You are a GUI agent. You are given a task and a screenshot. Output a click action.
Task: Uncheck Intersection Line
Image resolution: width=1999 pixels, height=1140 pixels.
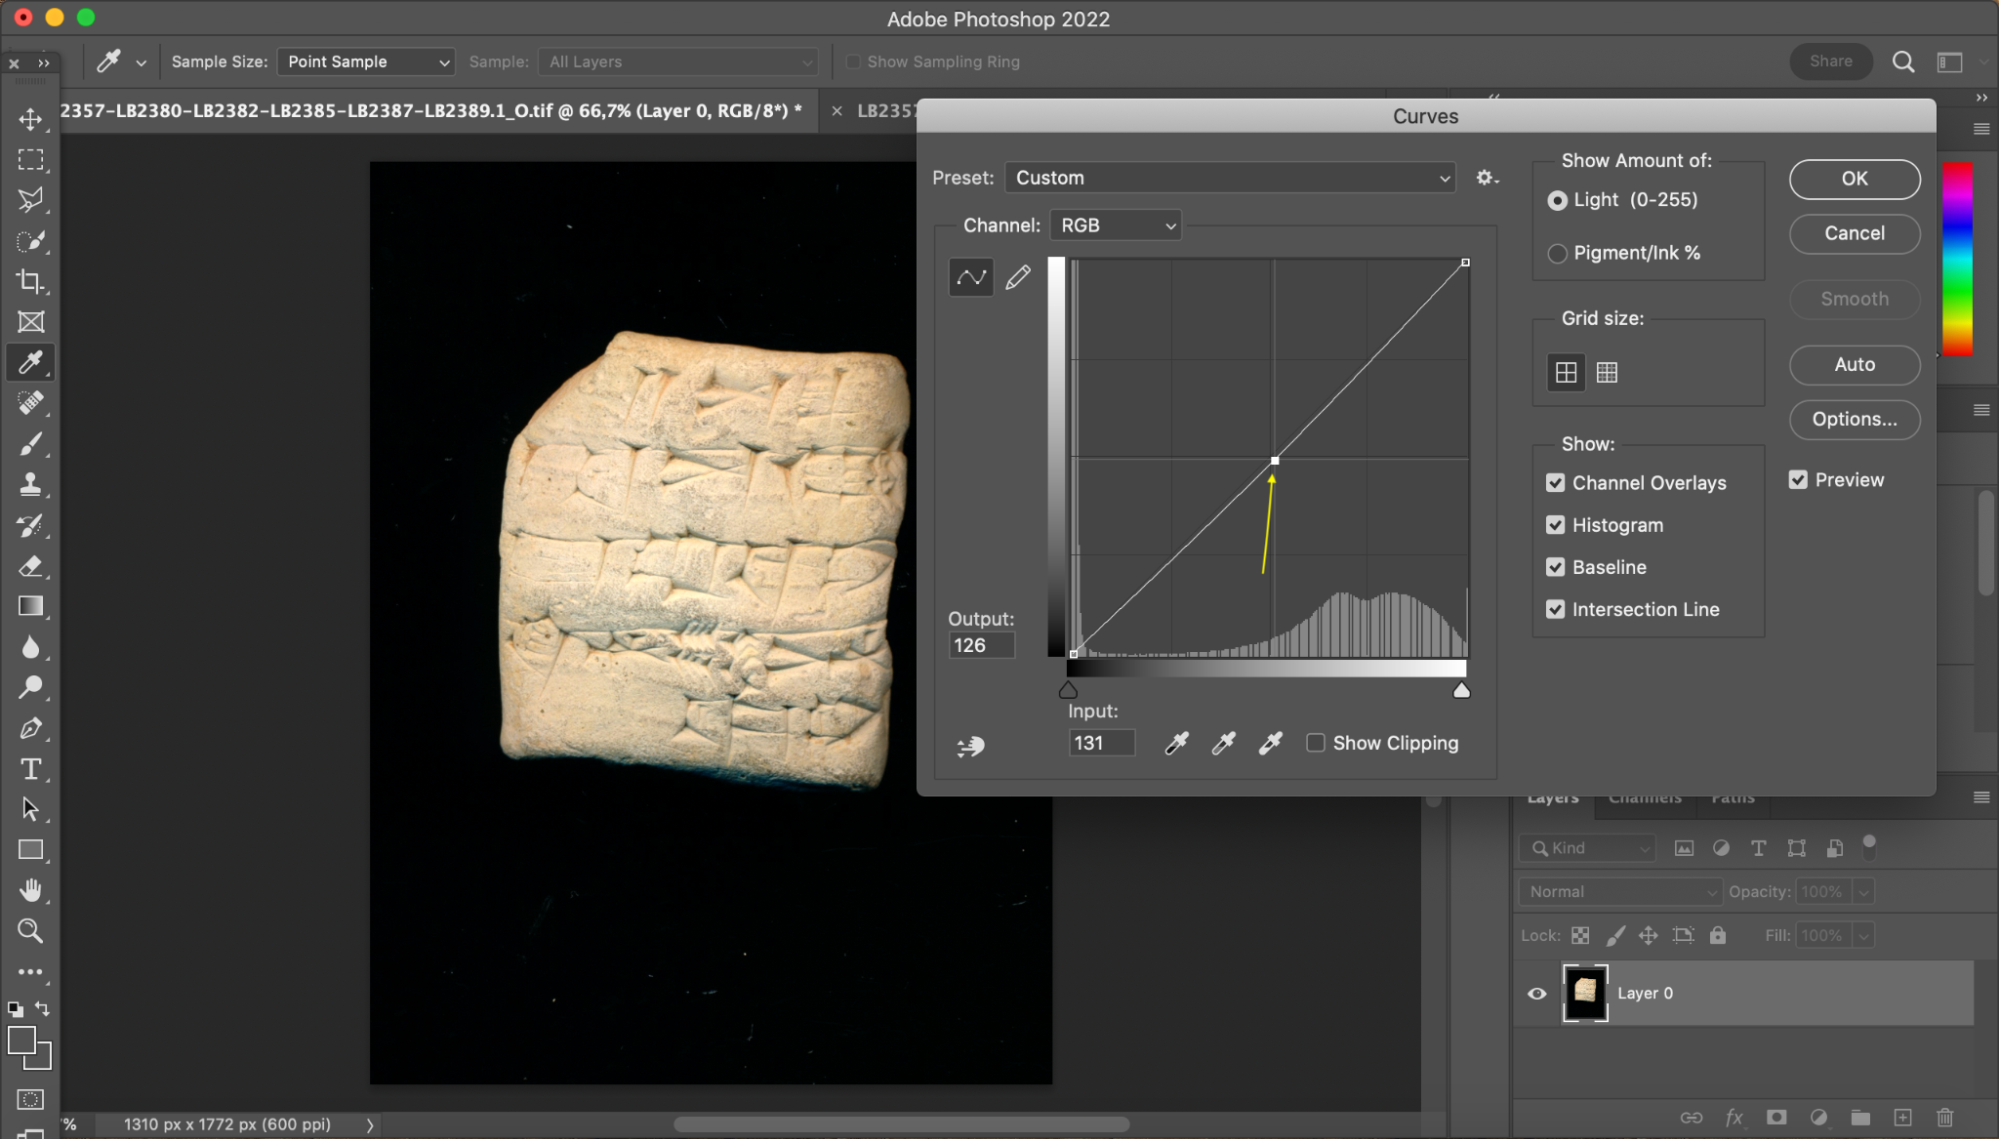(x=1555, y=609)
